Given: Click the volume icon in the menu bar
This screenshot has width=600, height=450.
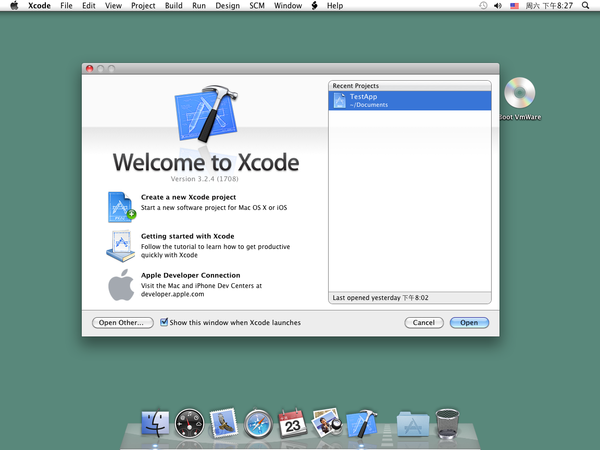Looking at the screenshot, I should (498, 6).
